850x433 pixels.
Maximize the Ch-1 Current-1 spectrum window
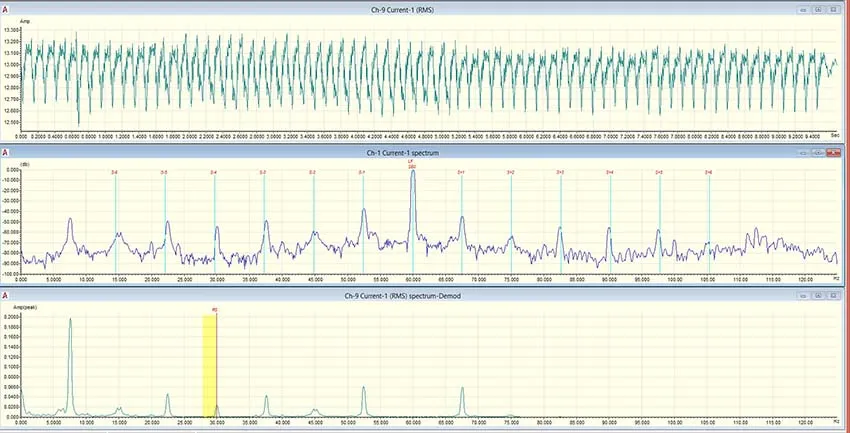tap(819, 153)
